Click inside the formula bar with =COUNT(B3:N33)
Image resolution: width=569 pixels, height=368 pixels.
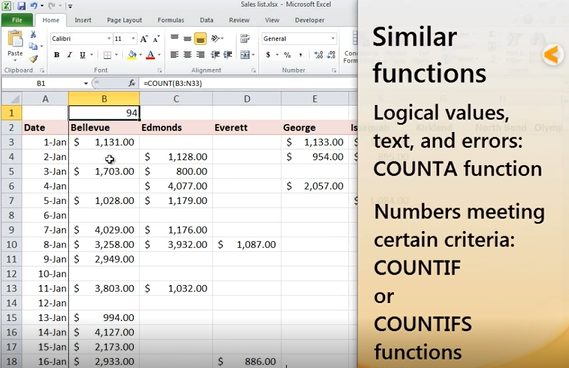[248, 83]
